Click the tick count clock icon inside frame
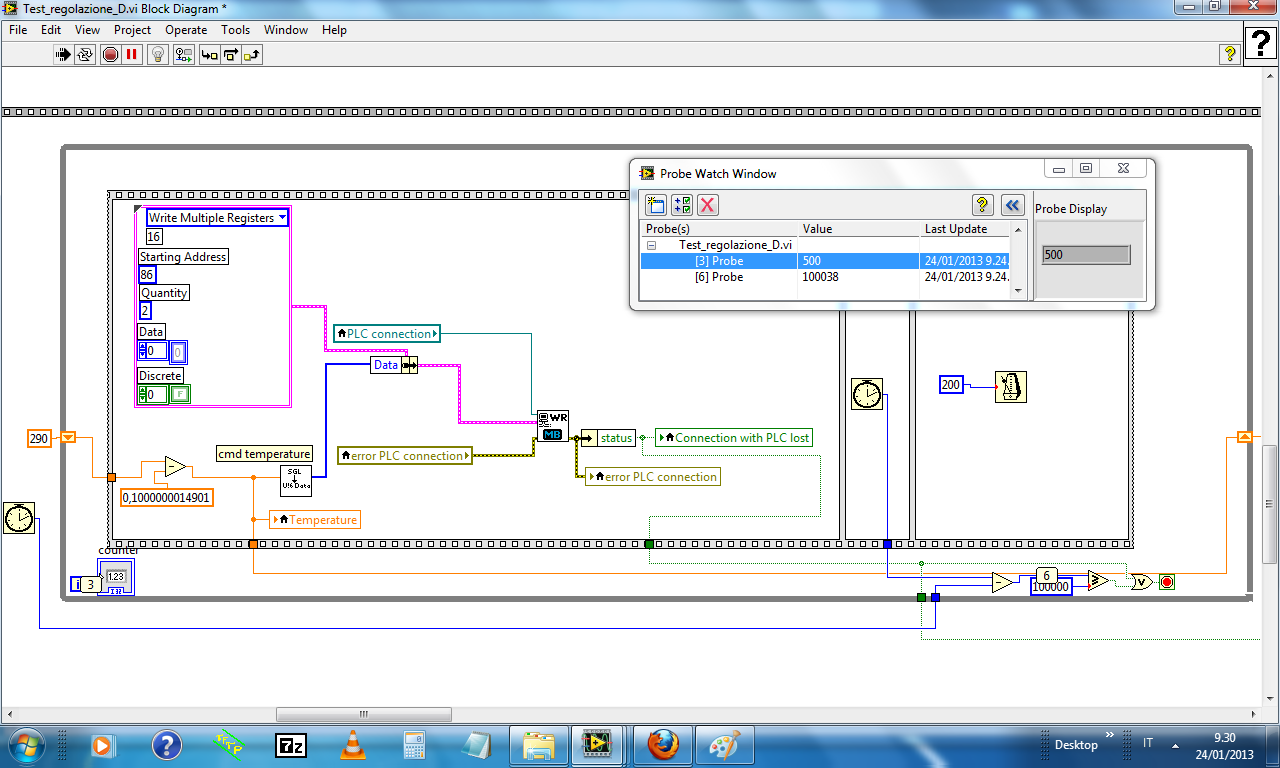The width and height of the screenshot is (1280, 768). [867, 394]
